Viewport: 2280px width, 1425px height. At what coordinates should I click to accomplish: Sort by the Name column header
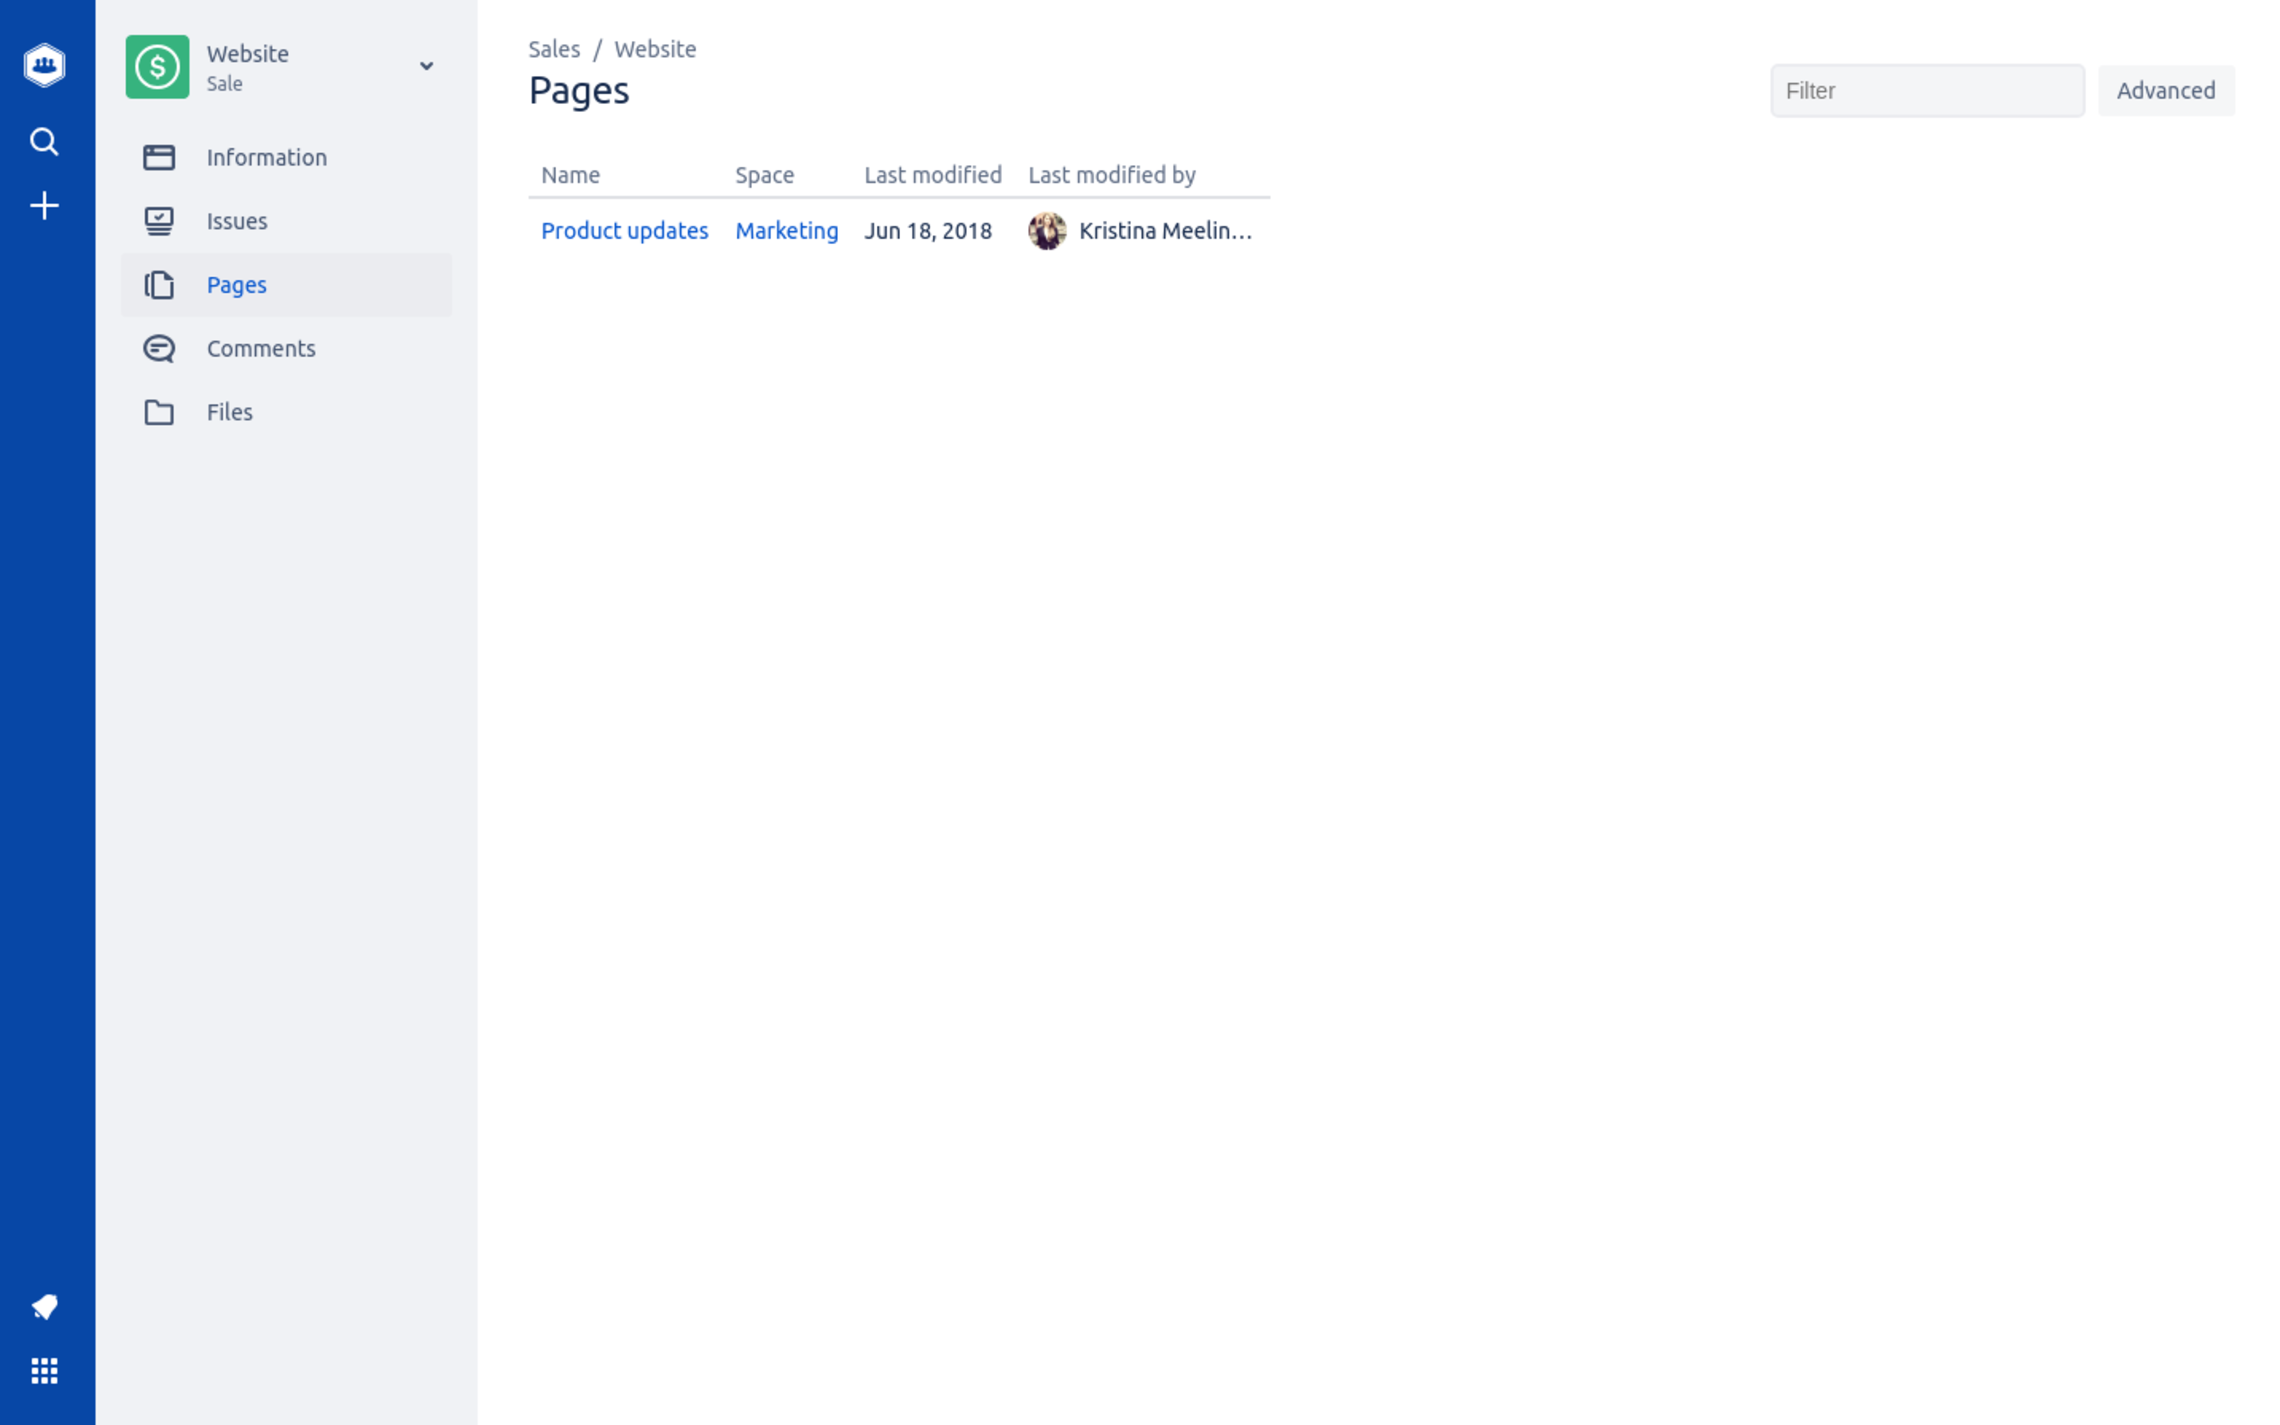(x=570, y=175)
